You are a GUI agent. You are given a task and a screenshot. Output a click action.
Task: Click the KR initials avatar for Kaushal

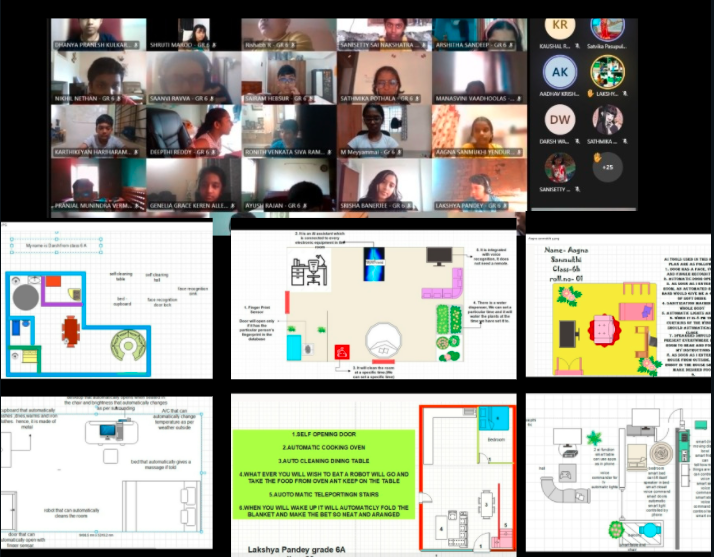click(559, 26)
